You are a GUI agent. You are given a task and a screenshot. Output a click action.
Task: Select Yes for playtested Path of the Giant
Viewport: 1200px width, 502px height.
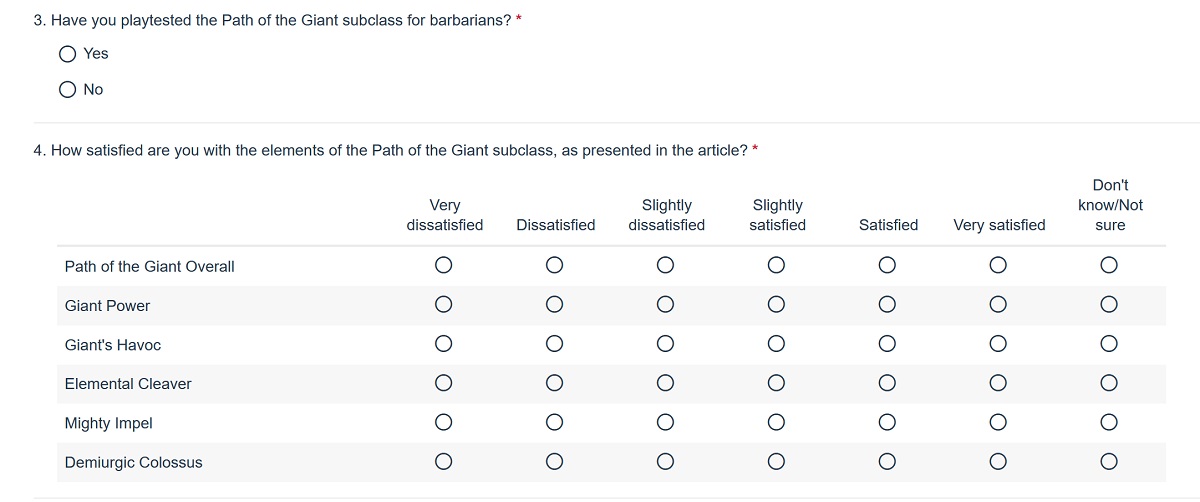68,53
